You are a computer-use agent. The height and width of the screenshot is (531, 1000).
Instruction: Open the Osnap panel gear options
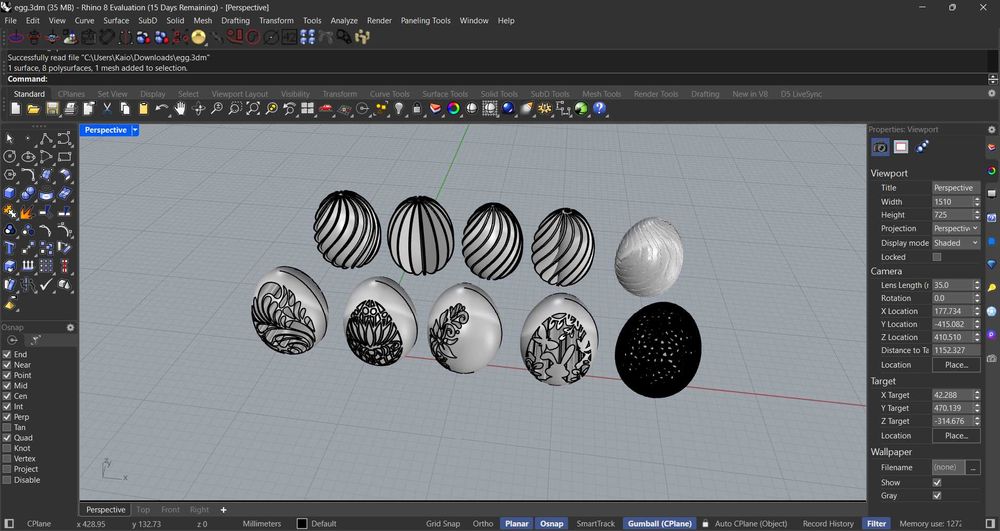click(71, 328)
